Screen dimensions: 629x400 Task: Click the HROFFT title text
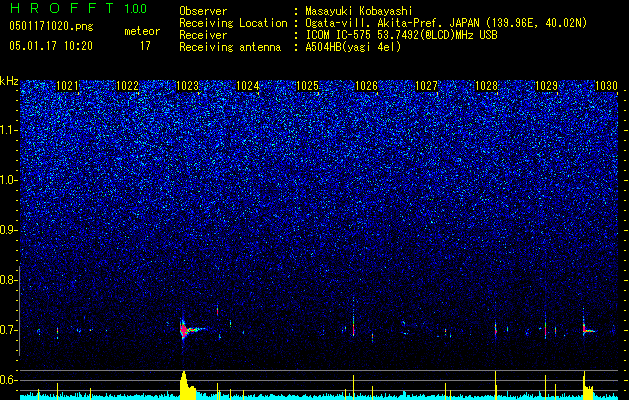pos(61,8)
